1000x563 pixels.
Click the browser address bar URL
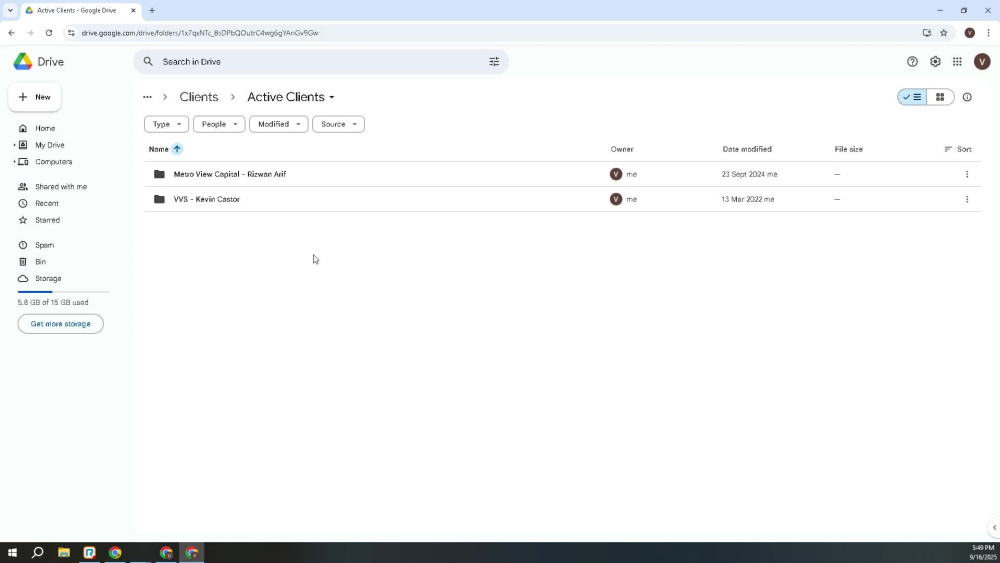tap(200, 33)
